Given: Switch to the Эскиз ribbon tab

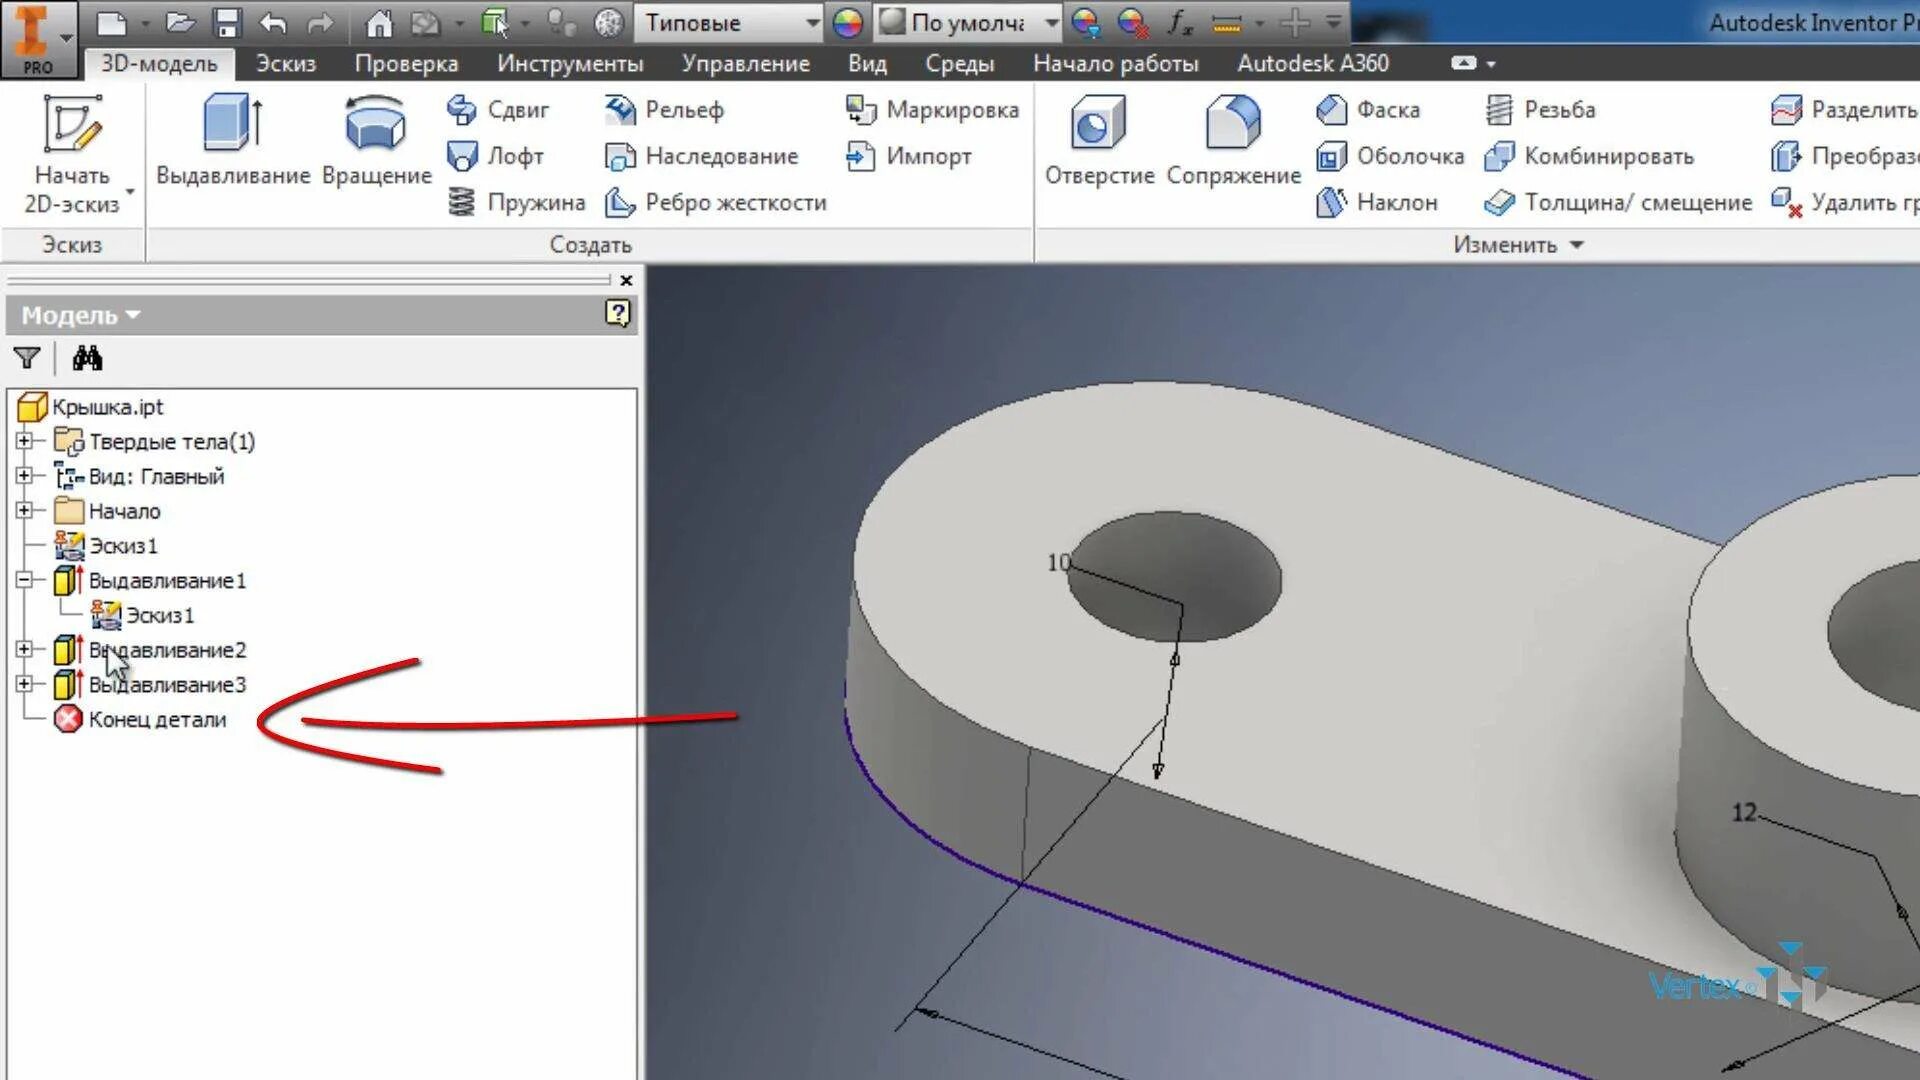Looking at the screenshot, I should point(285,63).
